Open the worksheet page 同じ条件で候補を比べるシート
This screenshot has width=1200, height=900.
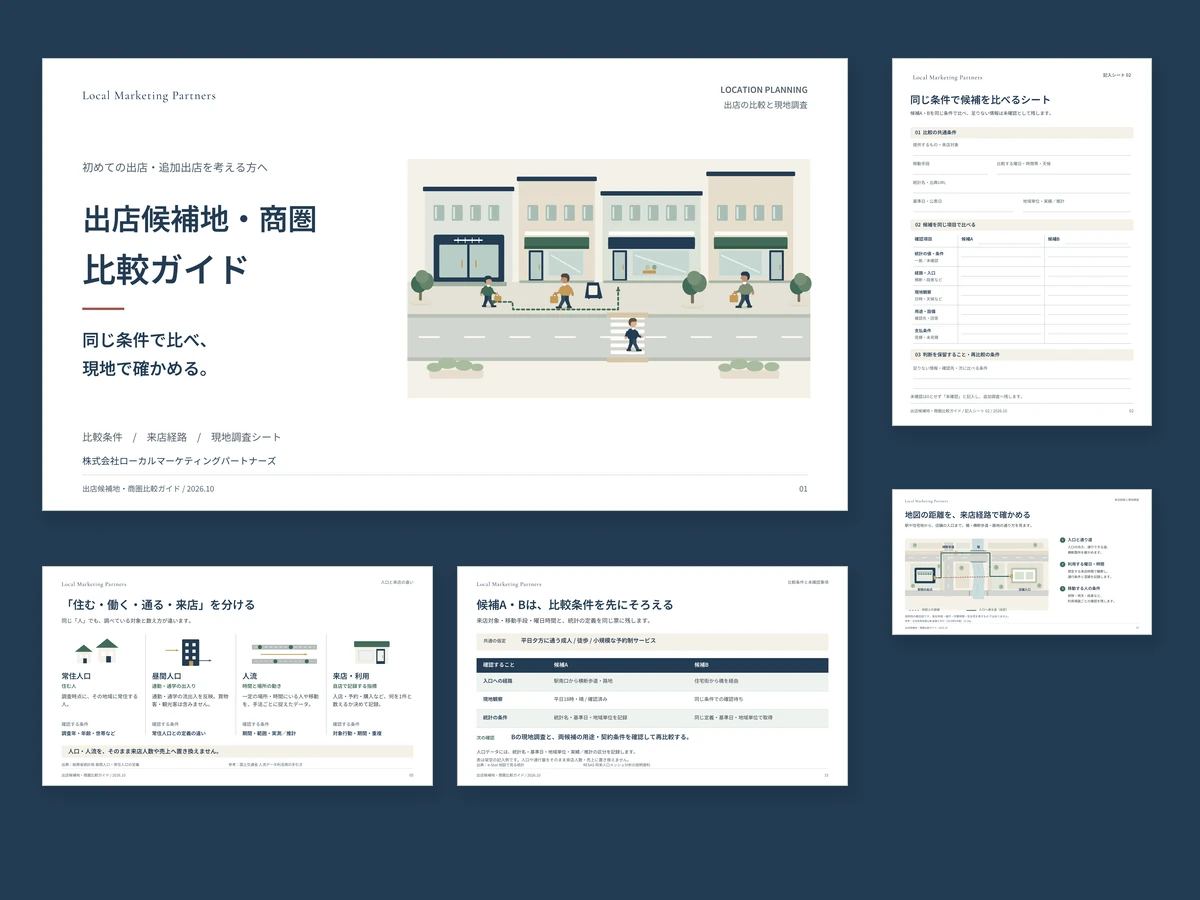pos(1022,242)
